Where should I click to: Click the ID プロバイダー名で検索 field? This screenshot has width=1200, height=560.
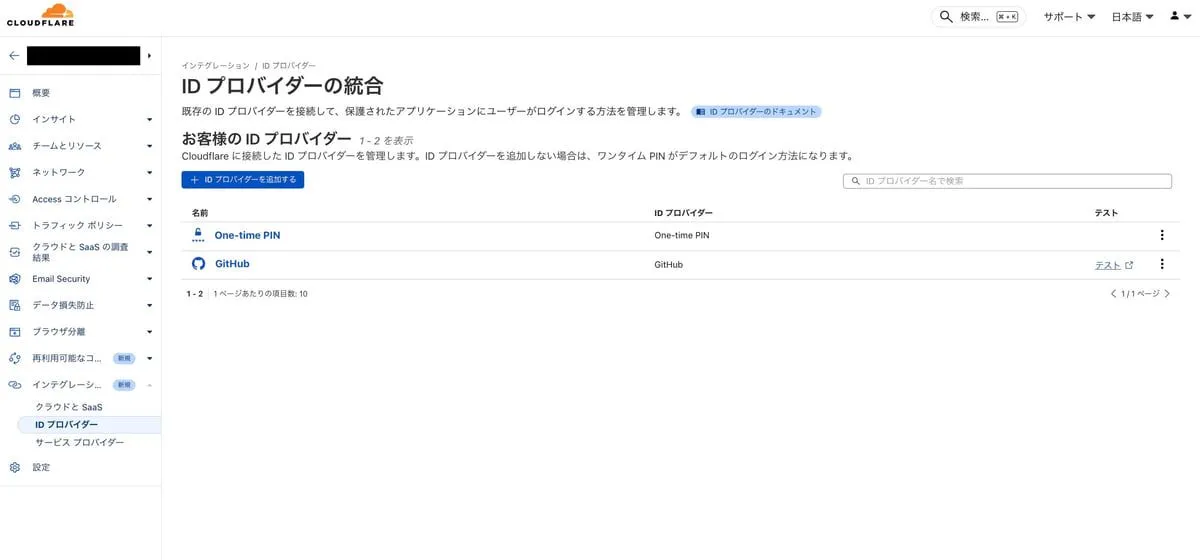point(1006,181)
